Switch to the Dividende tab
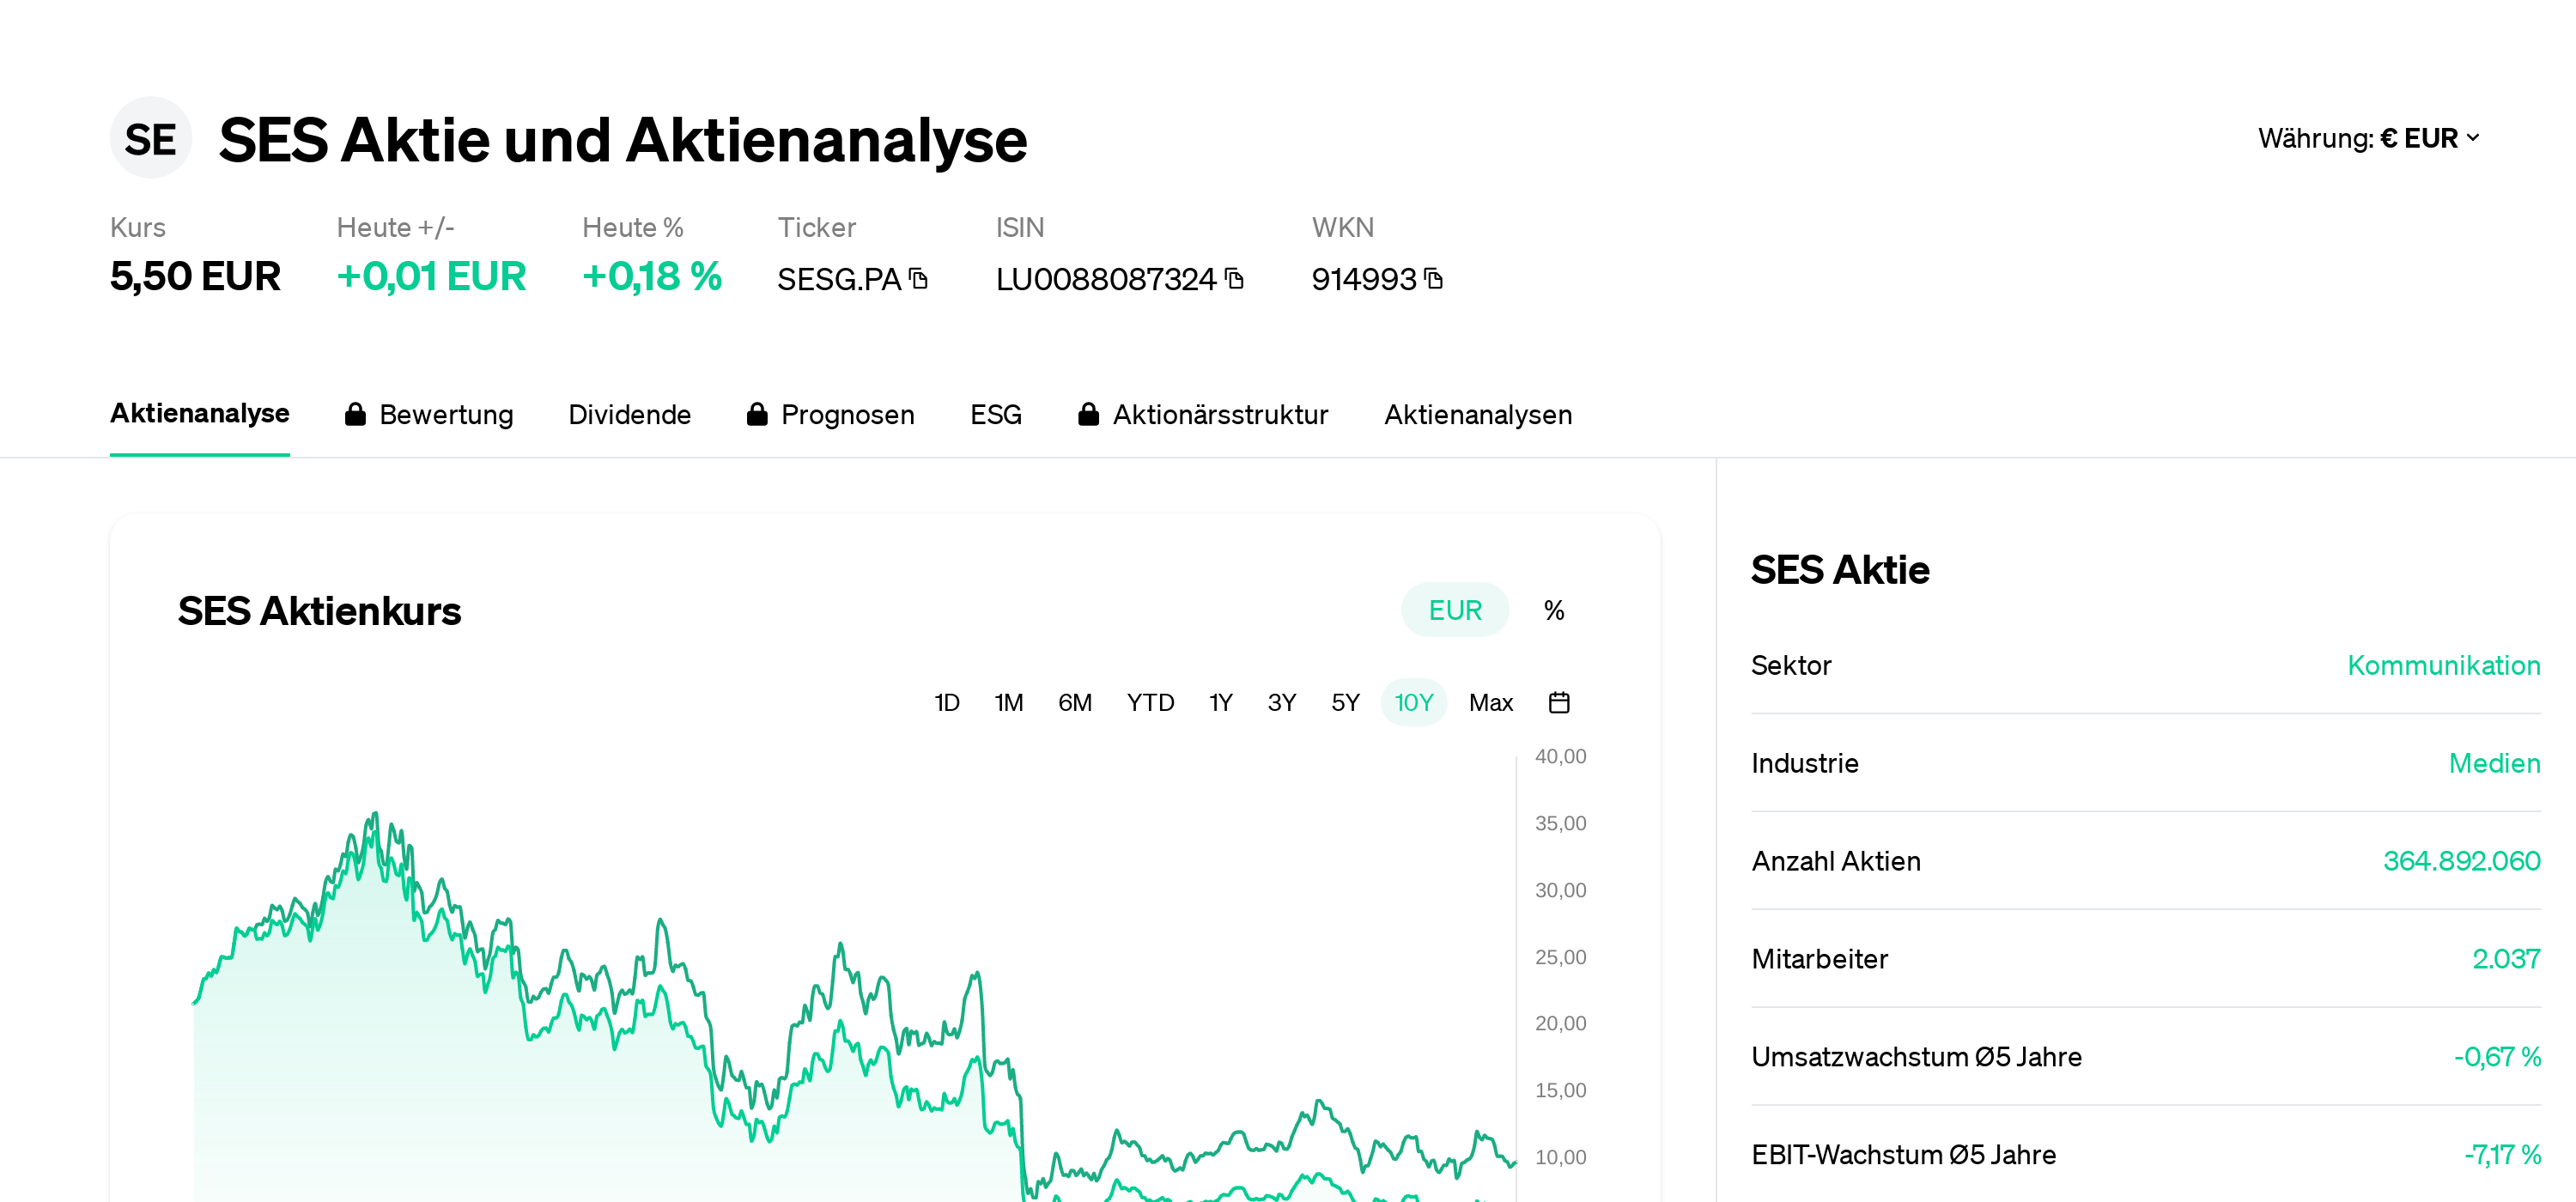Image resolution: width=2576 pixels, height=1202 pixels. click(630, 415)
